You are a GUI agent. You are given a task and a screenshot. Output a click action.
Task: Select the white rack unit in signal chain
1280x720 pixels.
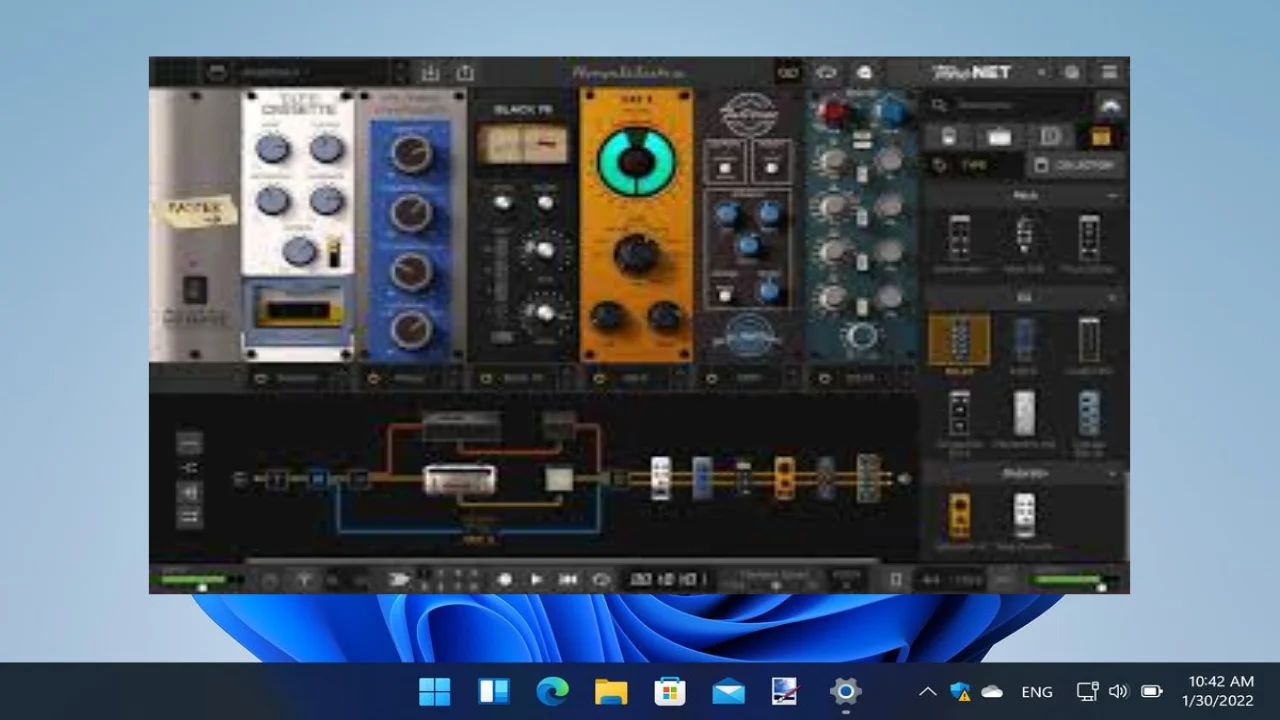660,478
